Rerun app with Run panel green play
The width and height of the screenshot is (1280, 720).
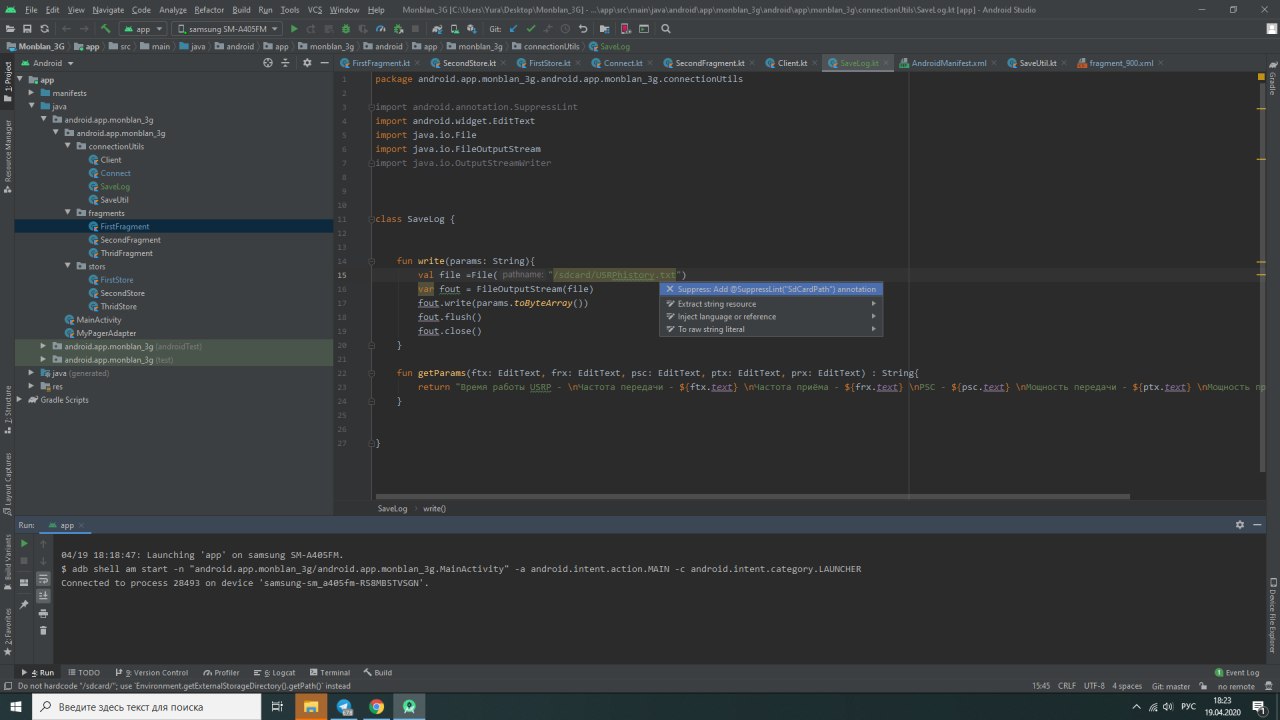point(24,543)
